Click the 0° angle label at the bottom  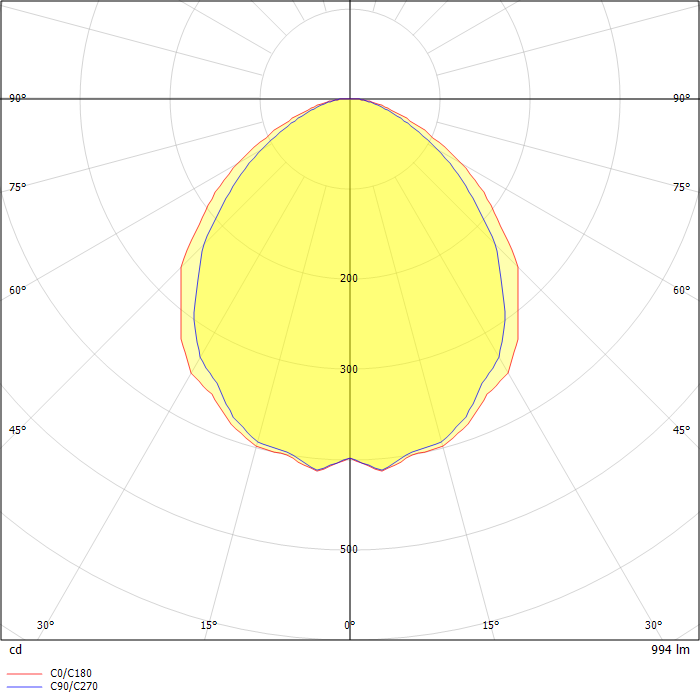click(x=350, y=625)
